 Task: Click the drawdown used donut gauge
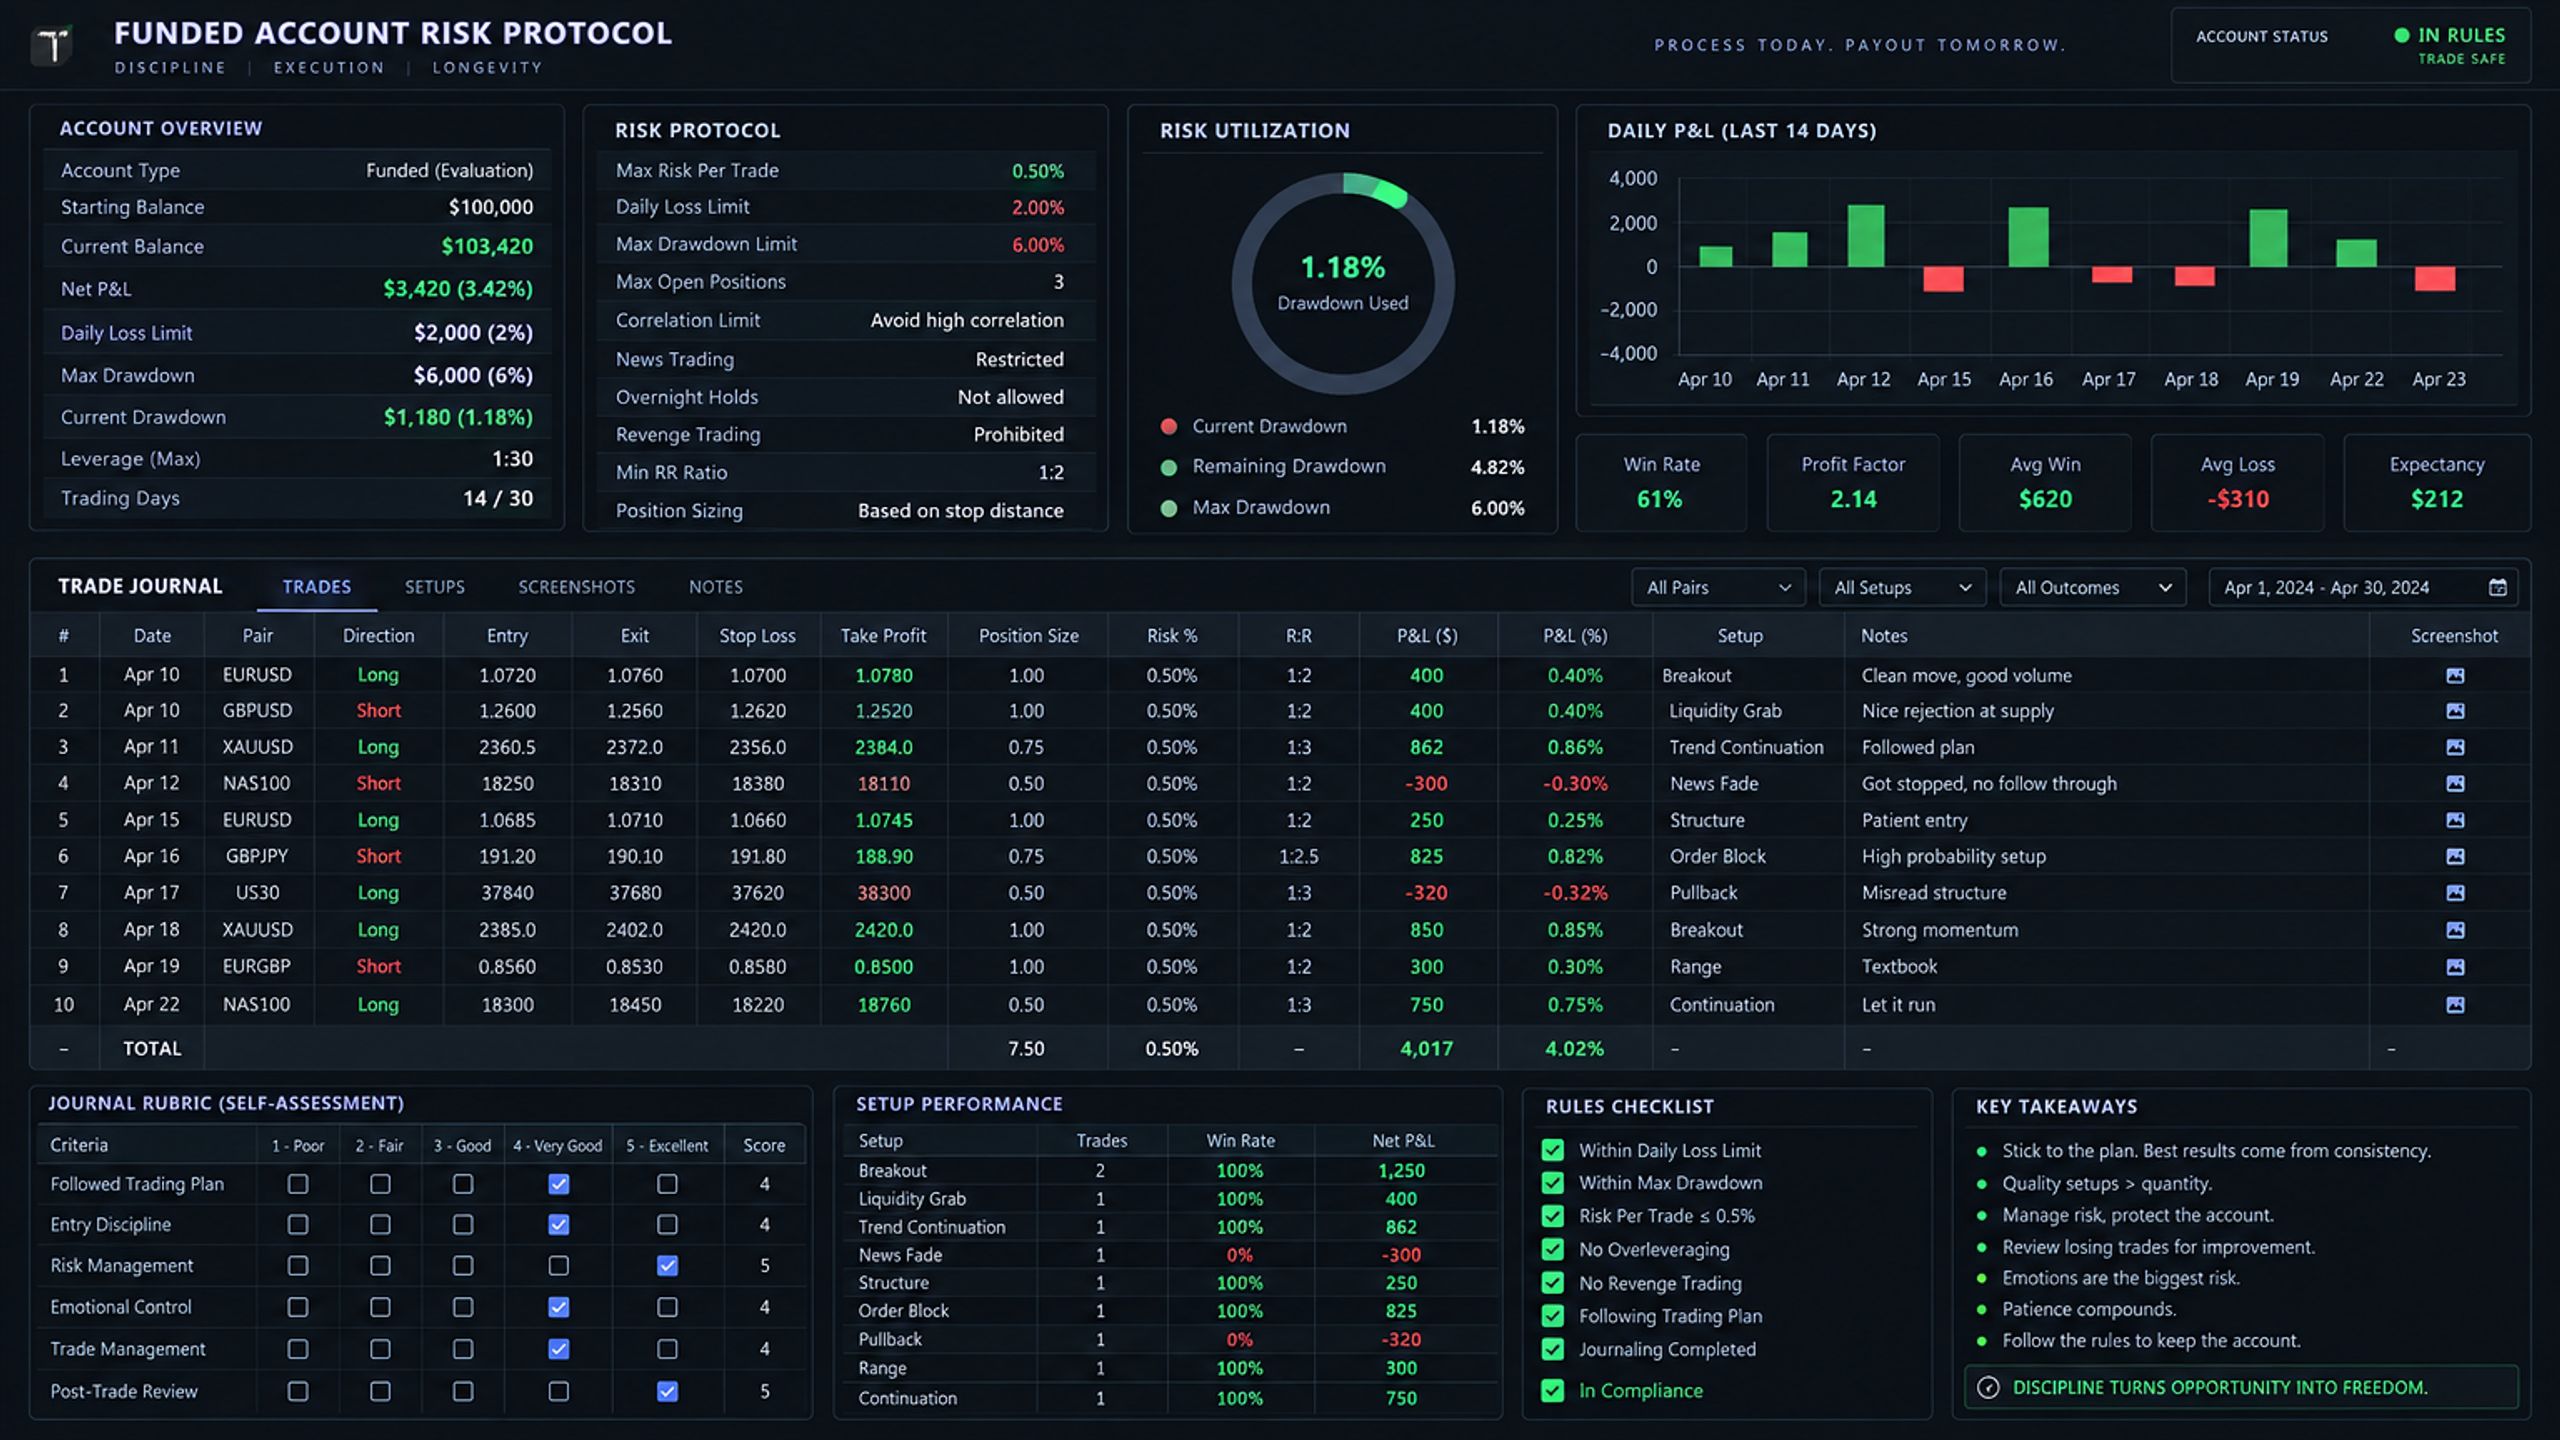[1343, 284]
